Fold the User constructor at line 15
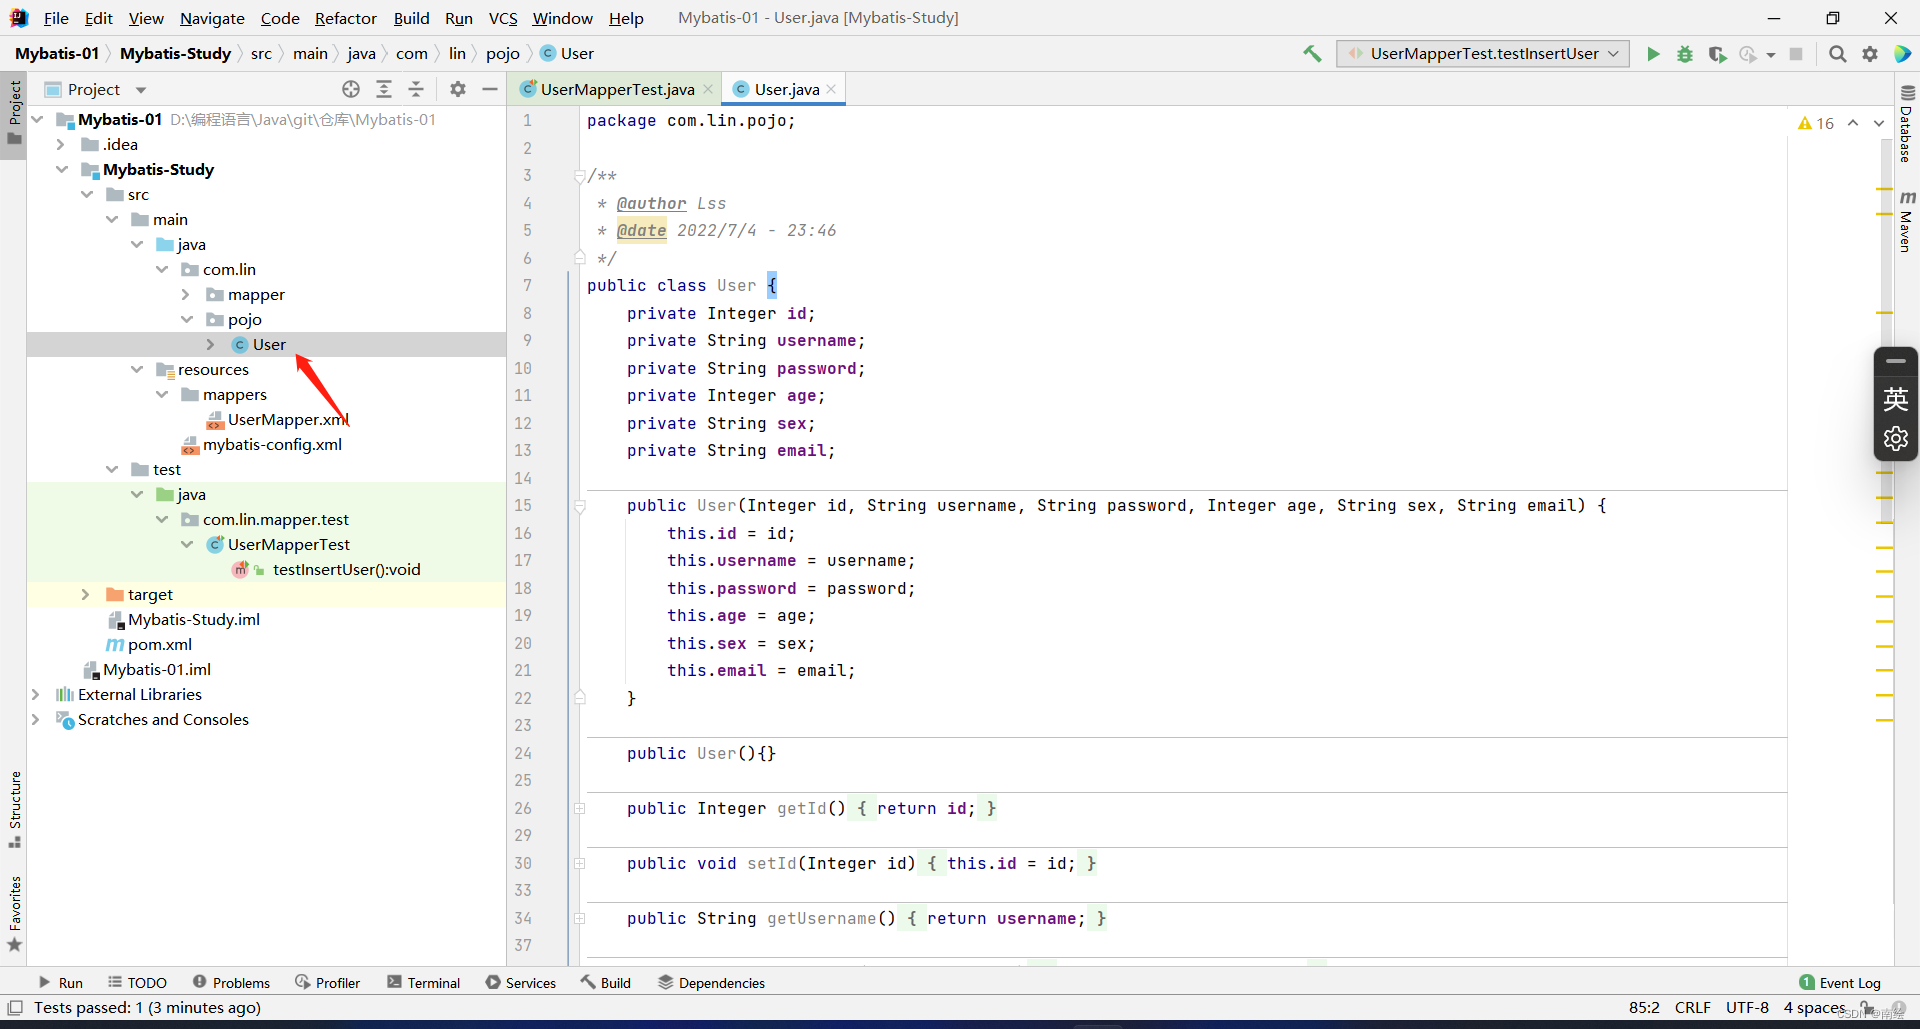Screen dimensions: 1920x1029 pos(579,506)
